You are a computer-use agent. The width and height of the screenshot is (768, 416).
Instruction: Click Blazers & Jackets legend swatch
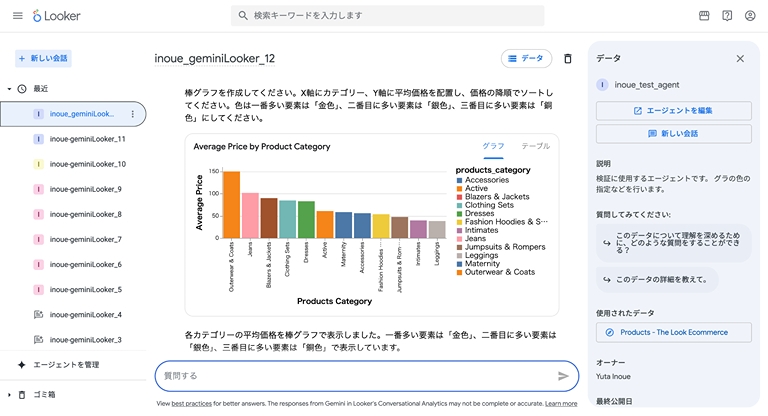point(459,197)
